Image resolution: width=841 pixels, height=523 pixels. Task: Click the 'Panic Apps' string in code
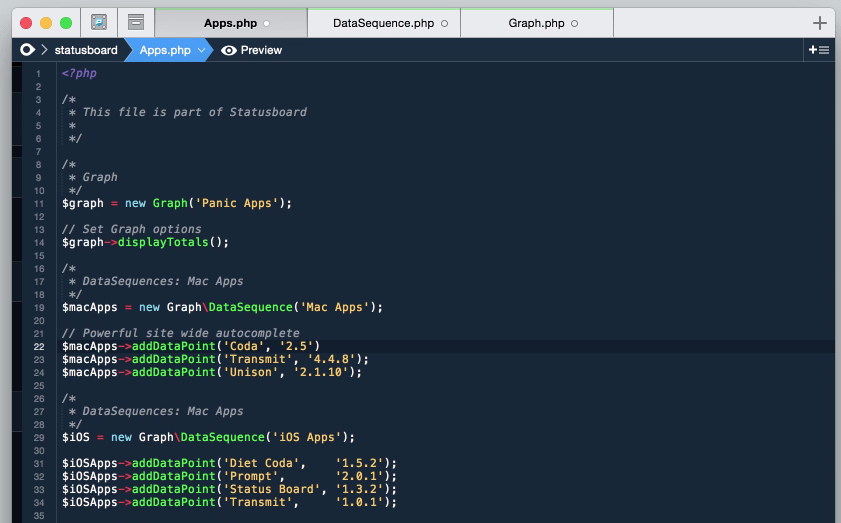coord(240,203)
